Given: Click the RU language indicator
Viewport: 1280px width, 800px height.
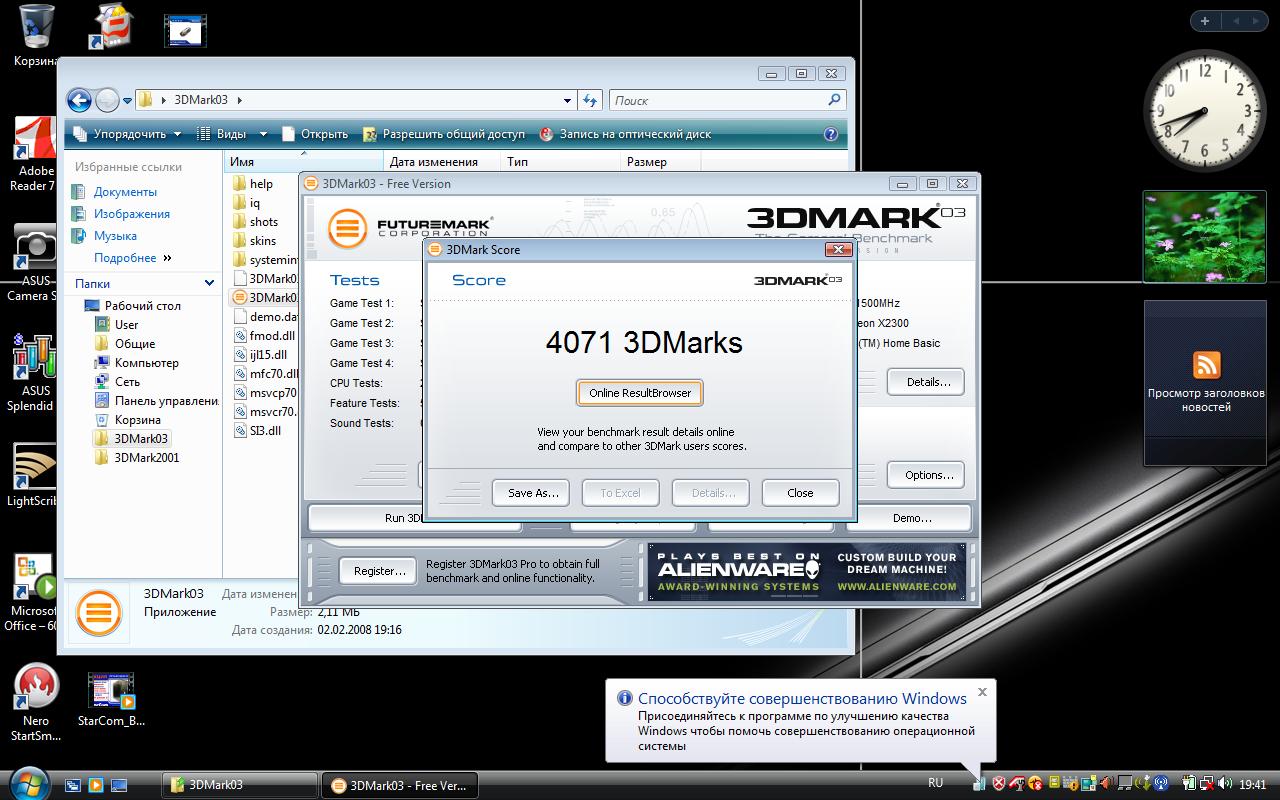Looking at the screenshot, I should point(935,783).
